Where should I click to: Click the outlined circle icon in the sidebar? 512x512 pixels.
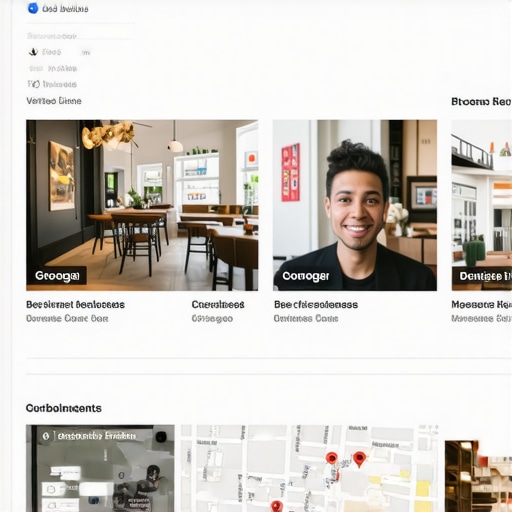pos(36,84)
